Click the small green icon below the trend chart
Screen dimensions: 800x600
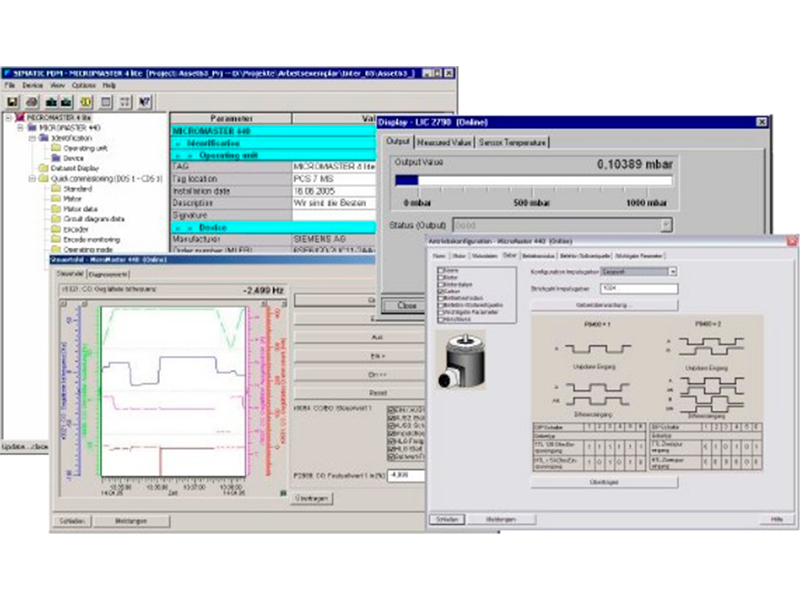tap(283, 493)
